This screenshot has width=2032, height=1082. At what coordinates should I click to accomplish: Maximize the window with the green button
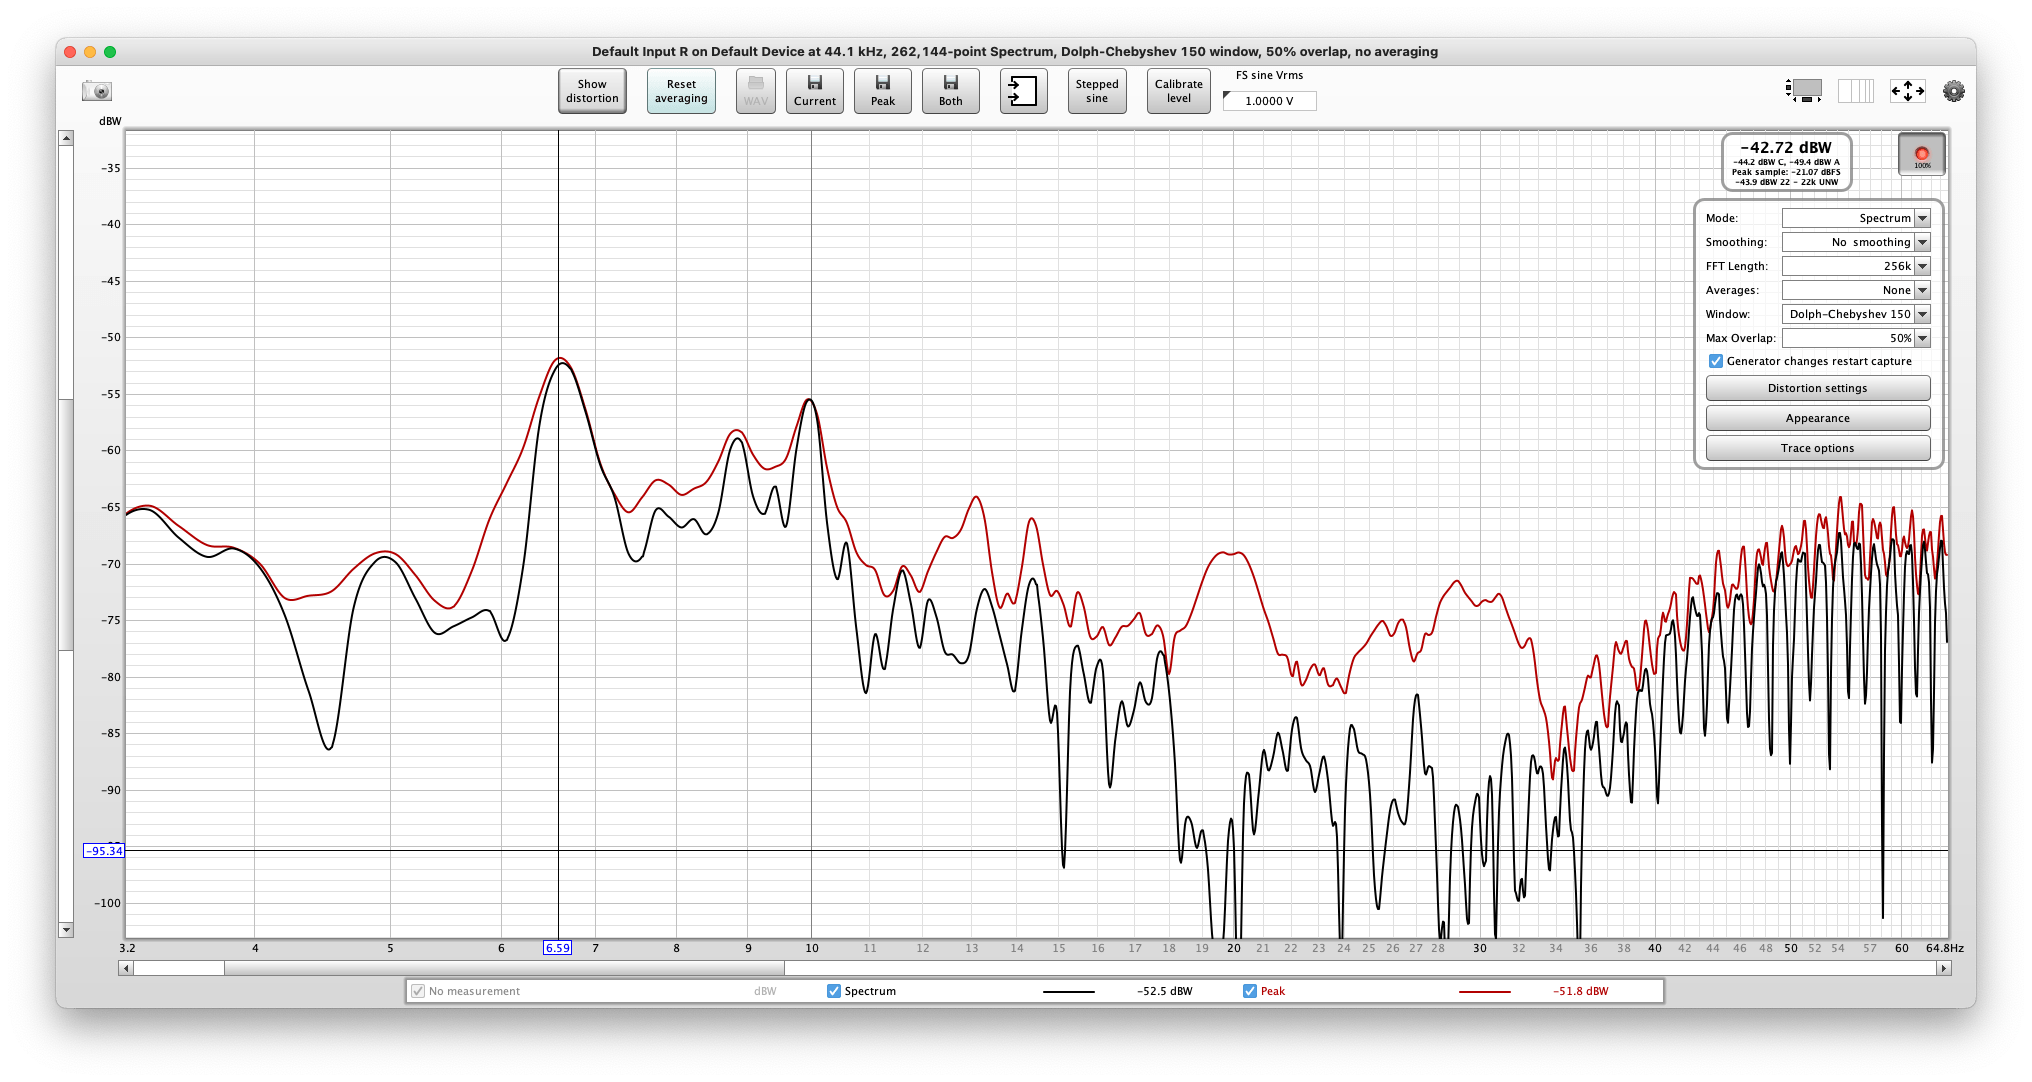[x=110, y=52]
